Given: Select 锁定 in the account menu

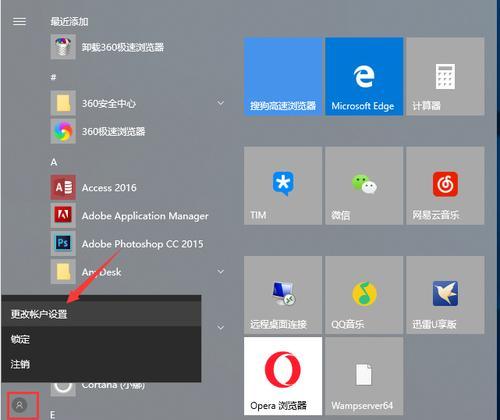Looking at the screenshot, I should click(x=101, y=339).
